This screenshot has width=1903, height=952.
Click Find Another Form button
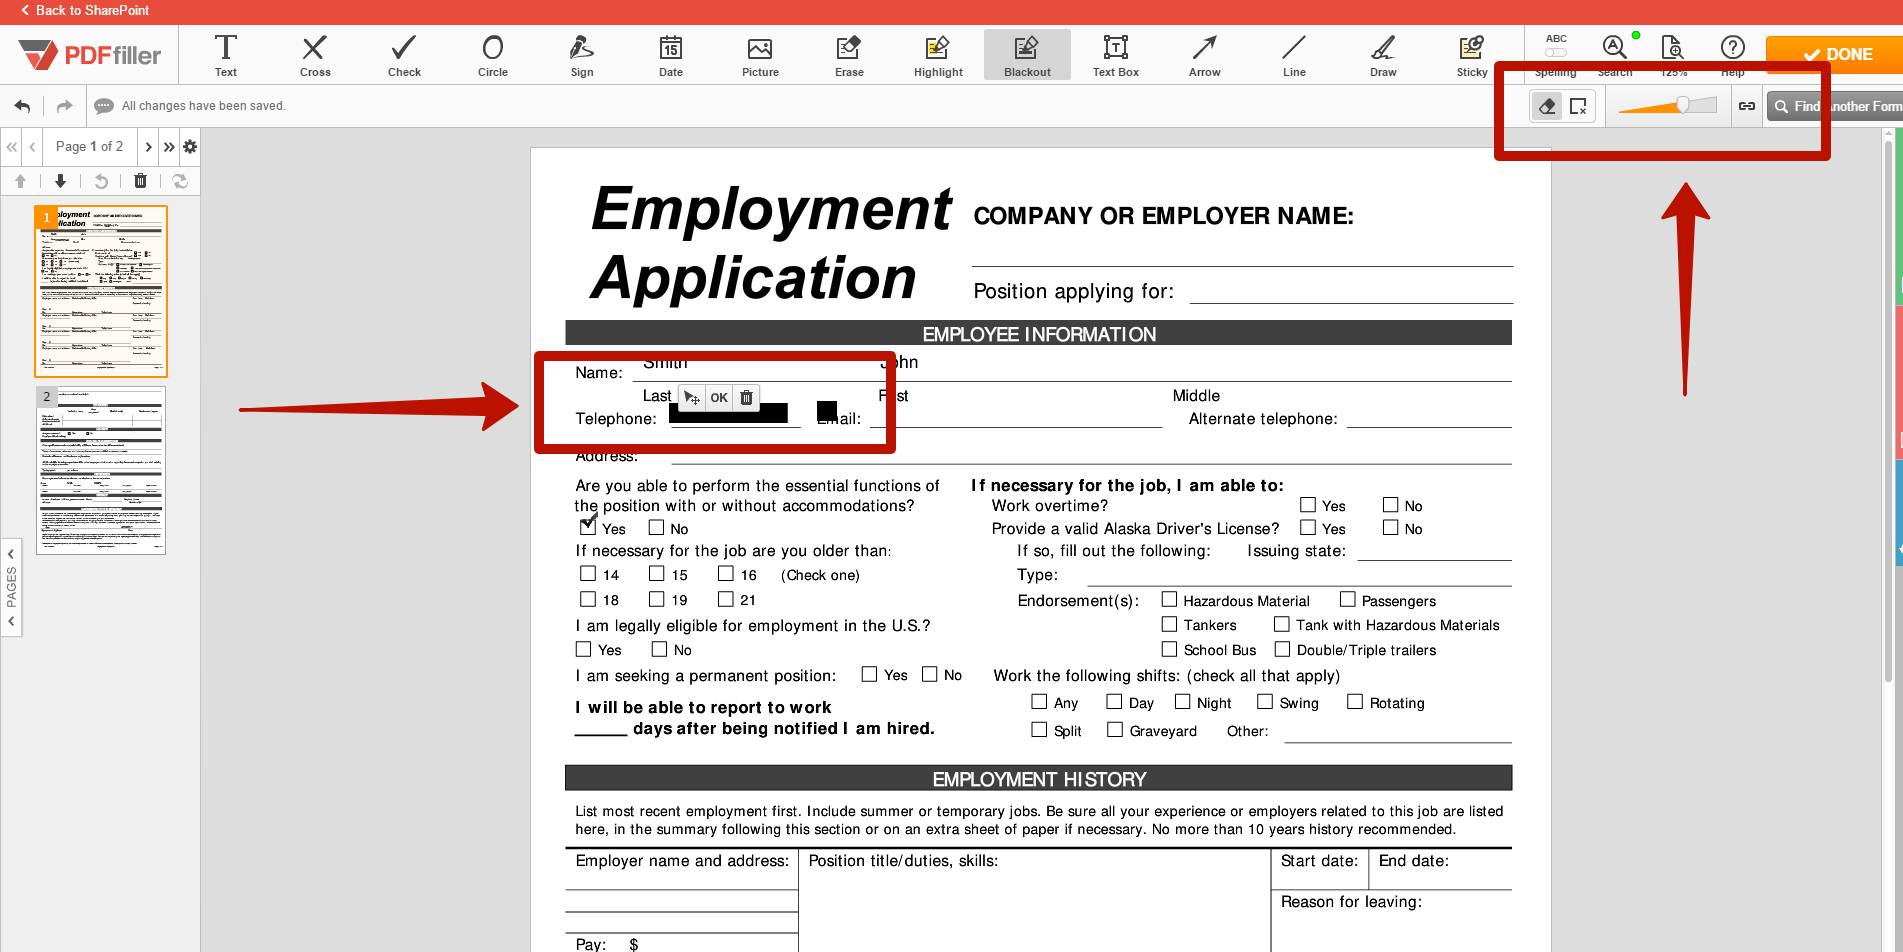[x=1836, y=106]
